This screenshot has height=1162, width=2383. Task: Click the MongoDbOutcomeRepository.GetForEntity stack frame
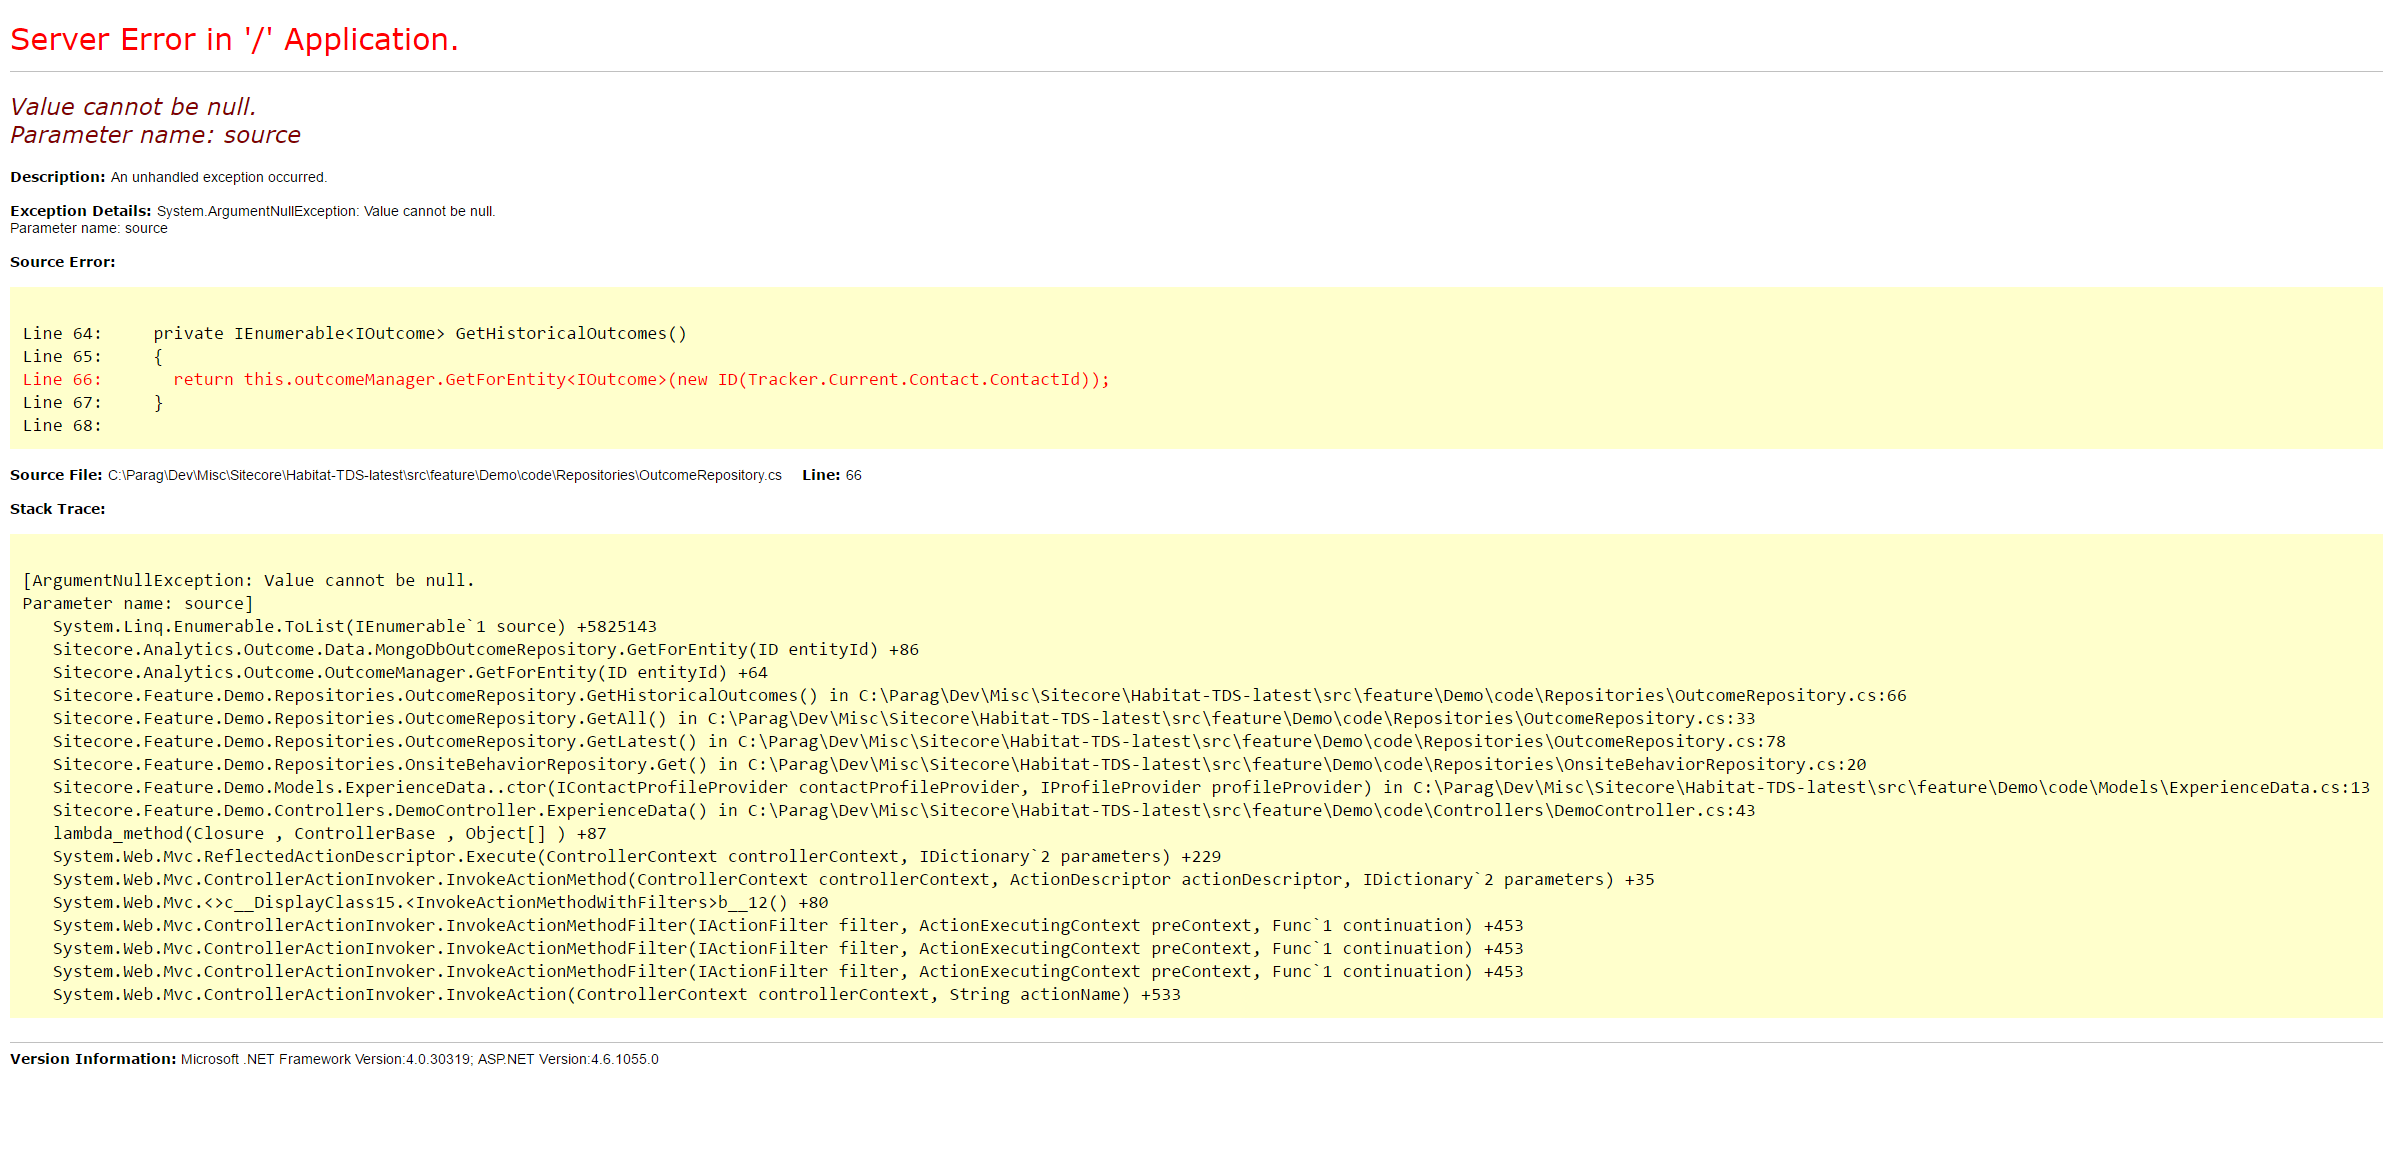(x=485, y=650)
